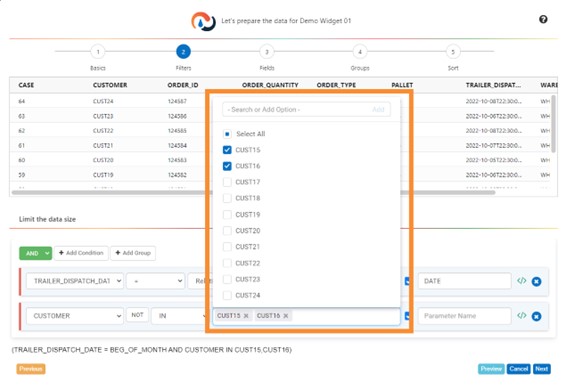This screenshot has width=566, height=390.
Task: Uncheck the CUST16 option
Action: pos(227,166)
